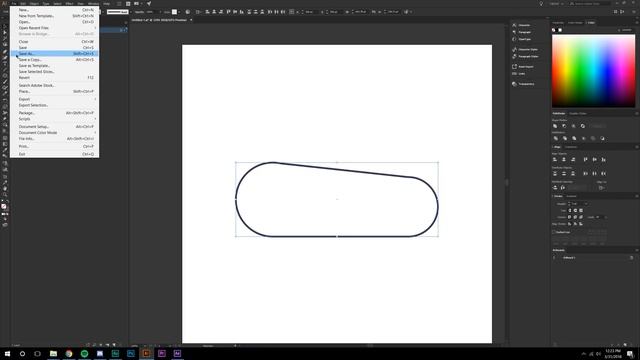
Task: Toggle Round Cap in Stroke panel
Action: pyautogui.click(x=575, y=211)
